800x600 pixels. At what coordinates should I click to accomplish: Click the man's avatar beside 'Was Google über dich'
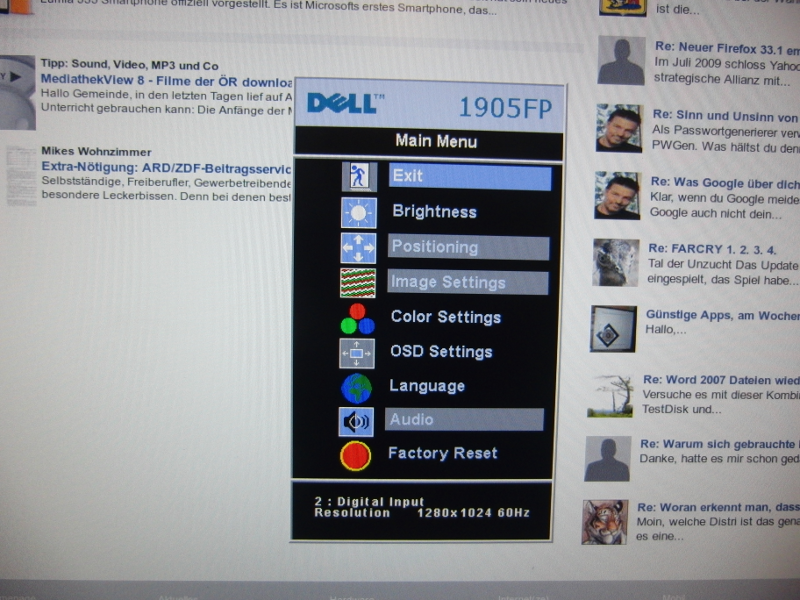pos(618,195)
